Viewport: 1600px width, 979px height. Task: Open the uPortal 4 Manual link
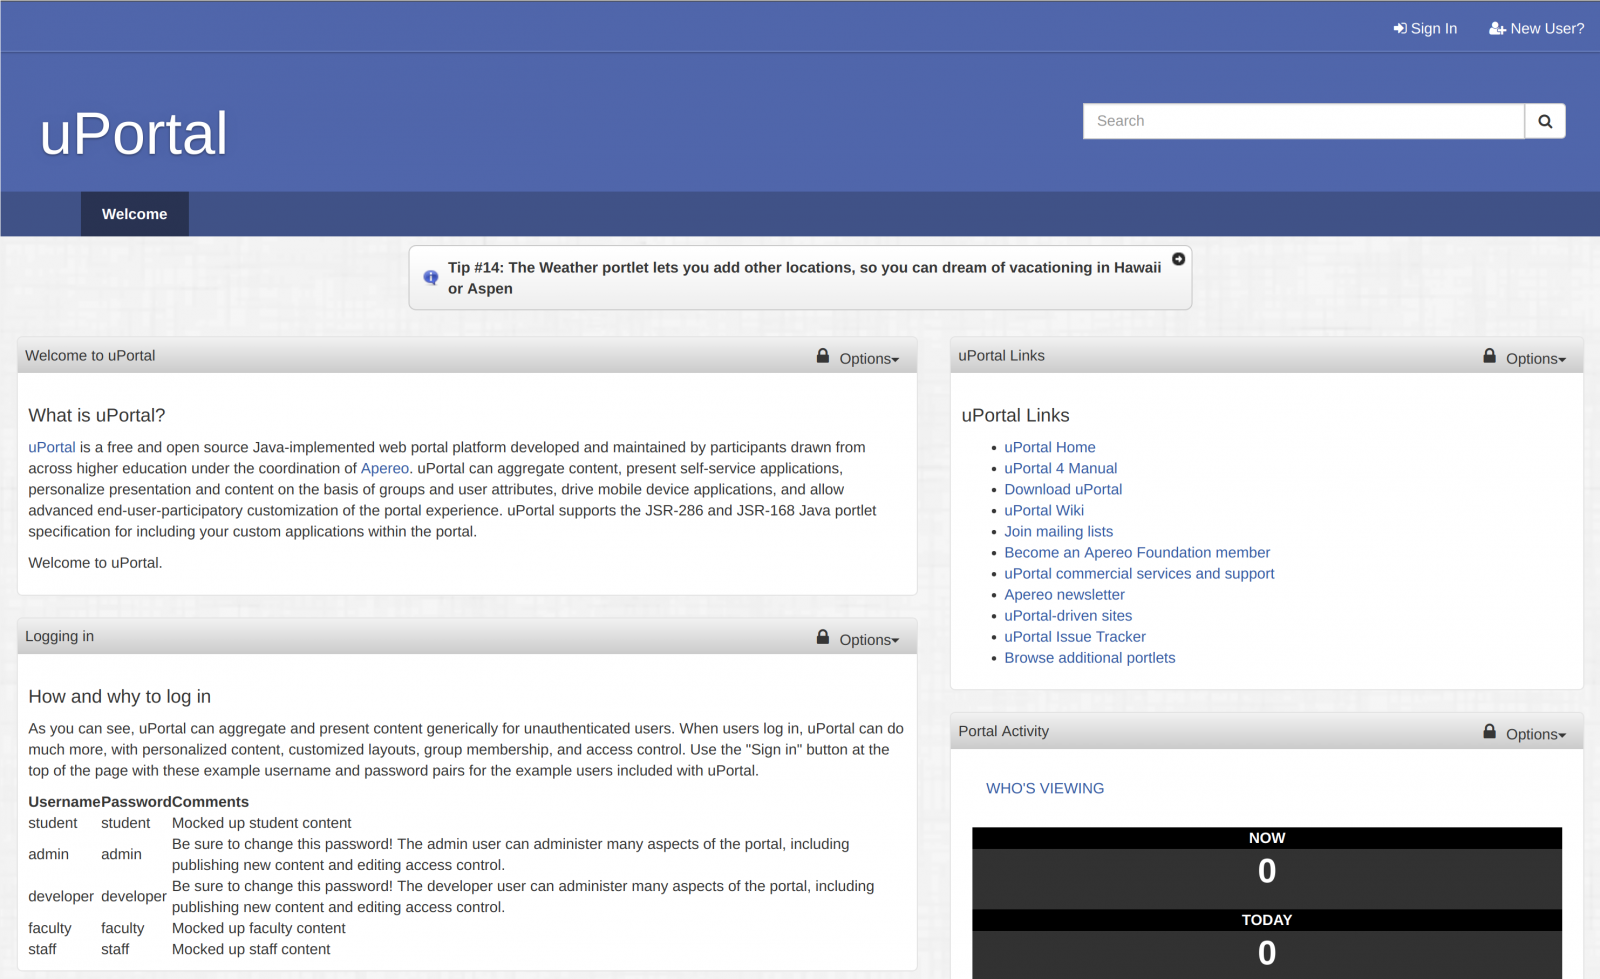click(x=1061, y=468)
